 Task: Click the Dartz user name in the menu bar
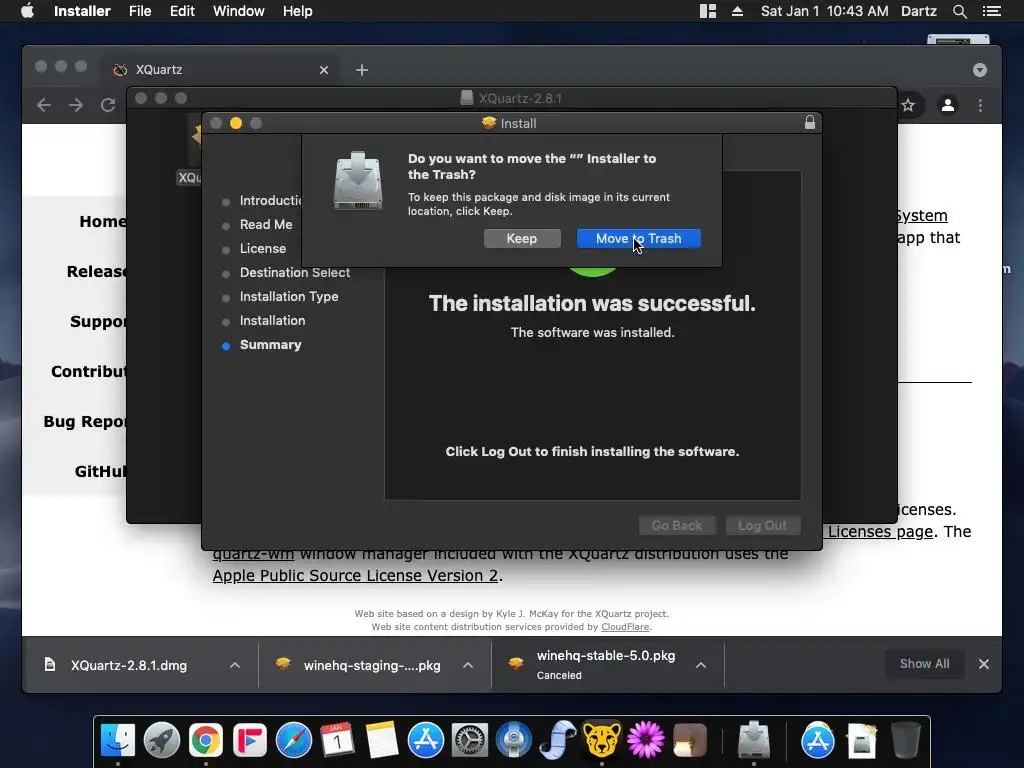pos(919,11)
